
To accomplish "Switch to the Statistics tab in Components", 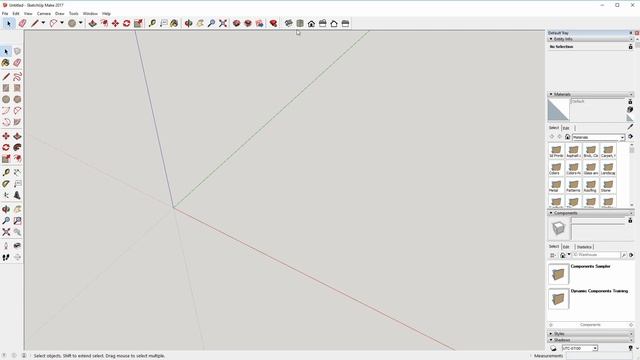I will tap(584, 247).
